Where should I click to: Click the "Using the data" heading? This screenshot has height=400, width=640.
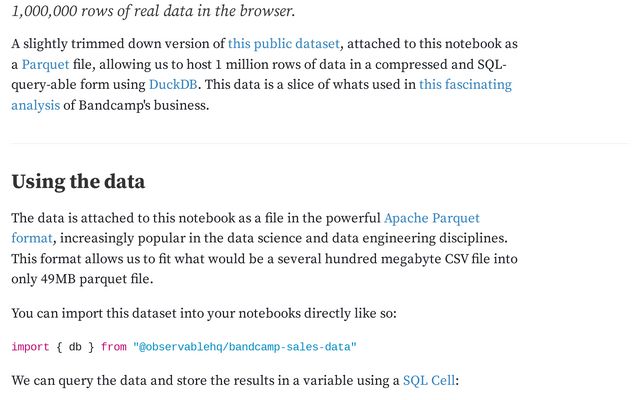coord(78,182)
